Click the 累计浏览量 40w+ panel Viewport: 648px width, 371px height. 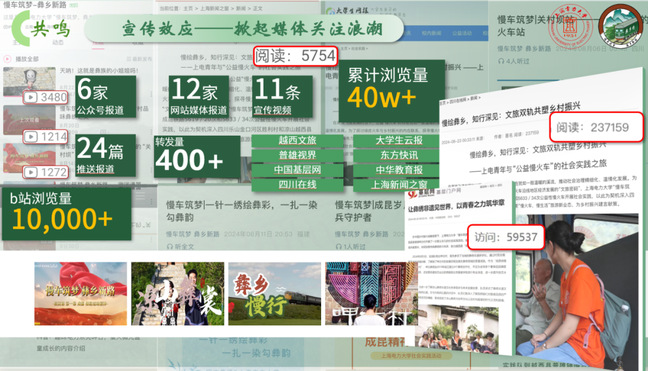391,92
